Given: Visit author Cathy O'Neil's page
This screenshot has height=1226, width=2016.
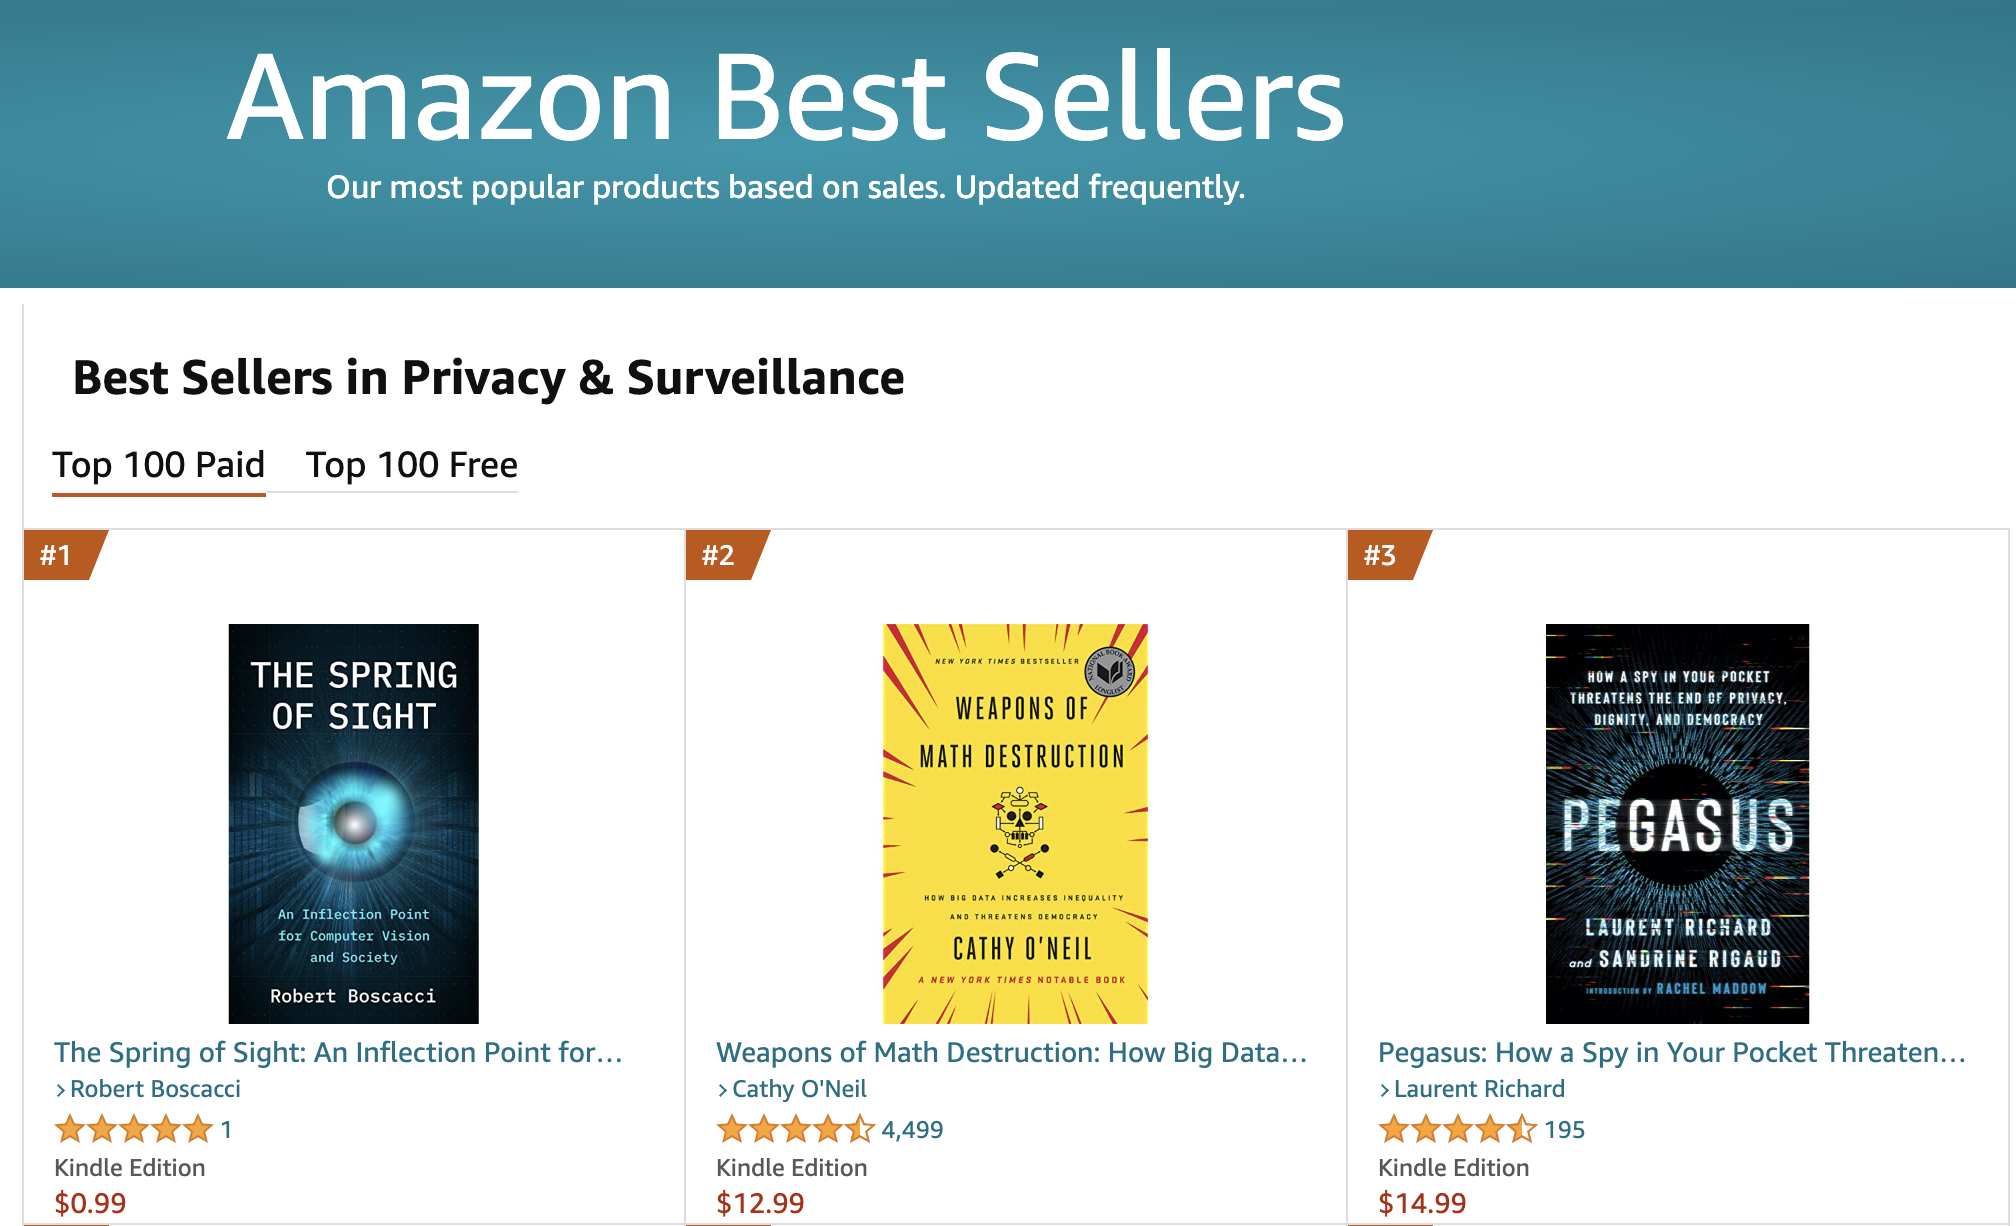Looking at the screenshot, I should pos(799,1089).
